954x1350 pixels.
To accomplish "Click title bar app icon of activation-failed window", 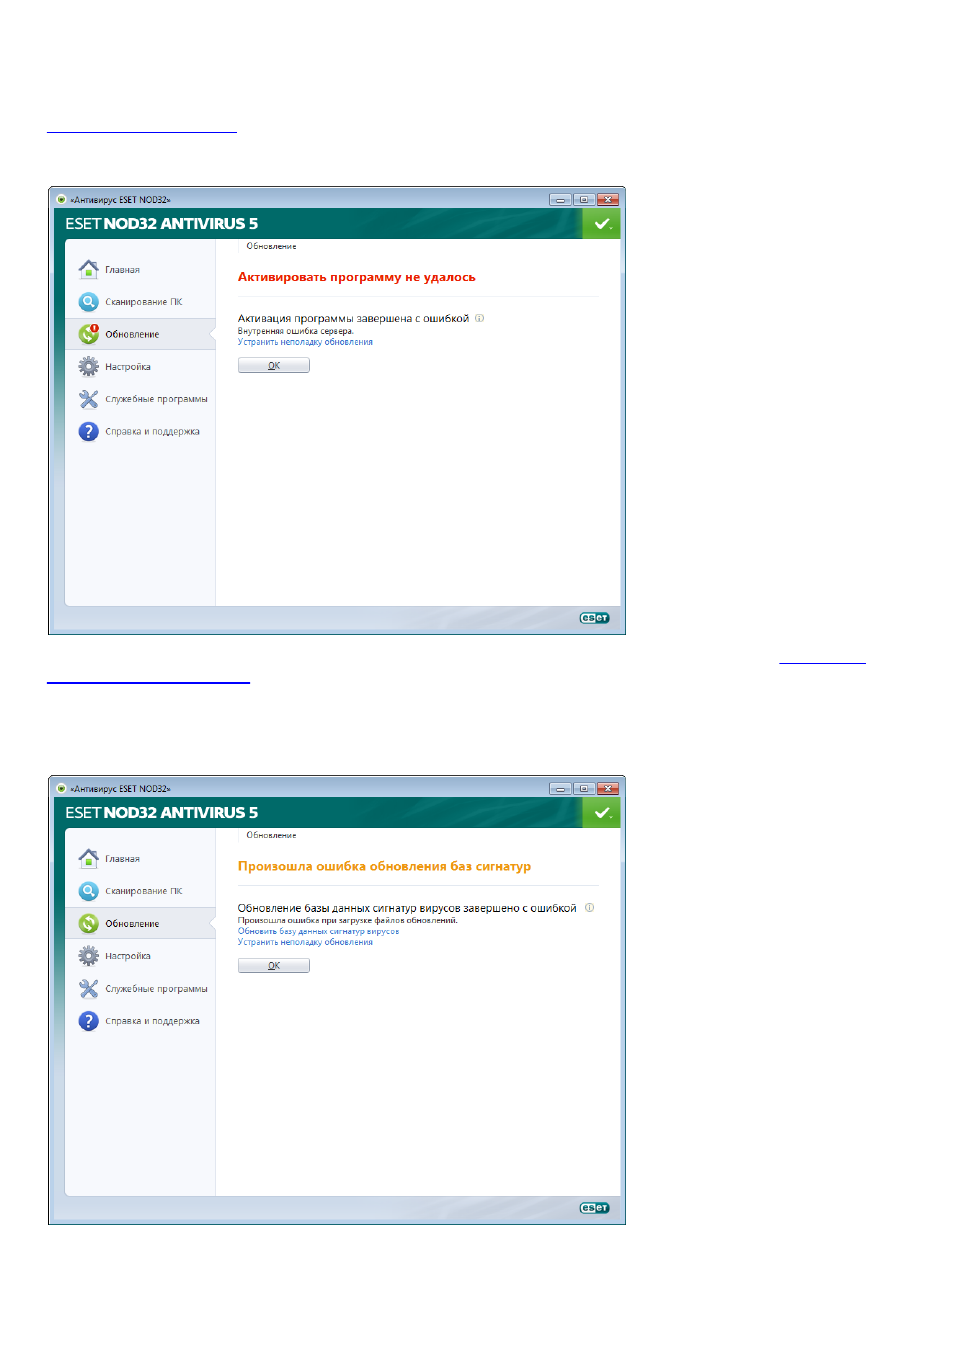I will [x=61, y=199].
